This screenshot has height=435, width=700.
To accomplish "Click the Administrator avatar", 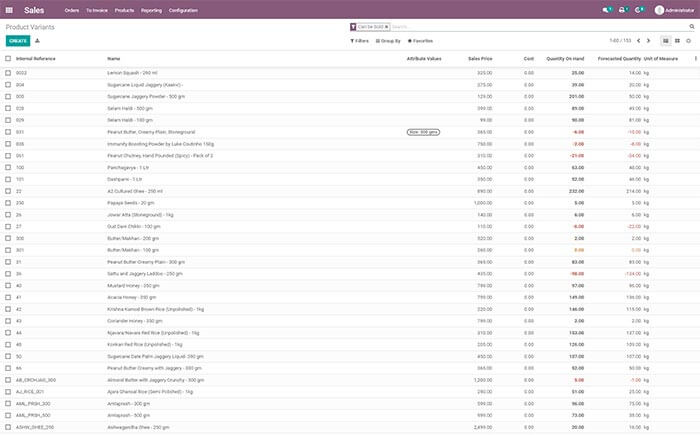I will coord(659,10).
